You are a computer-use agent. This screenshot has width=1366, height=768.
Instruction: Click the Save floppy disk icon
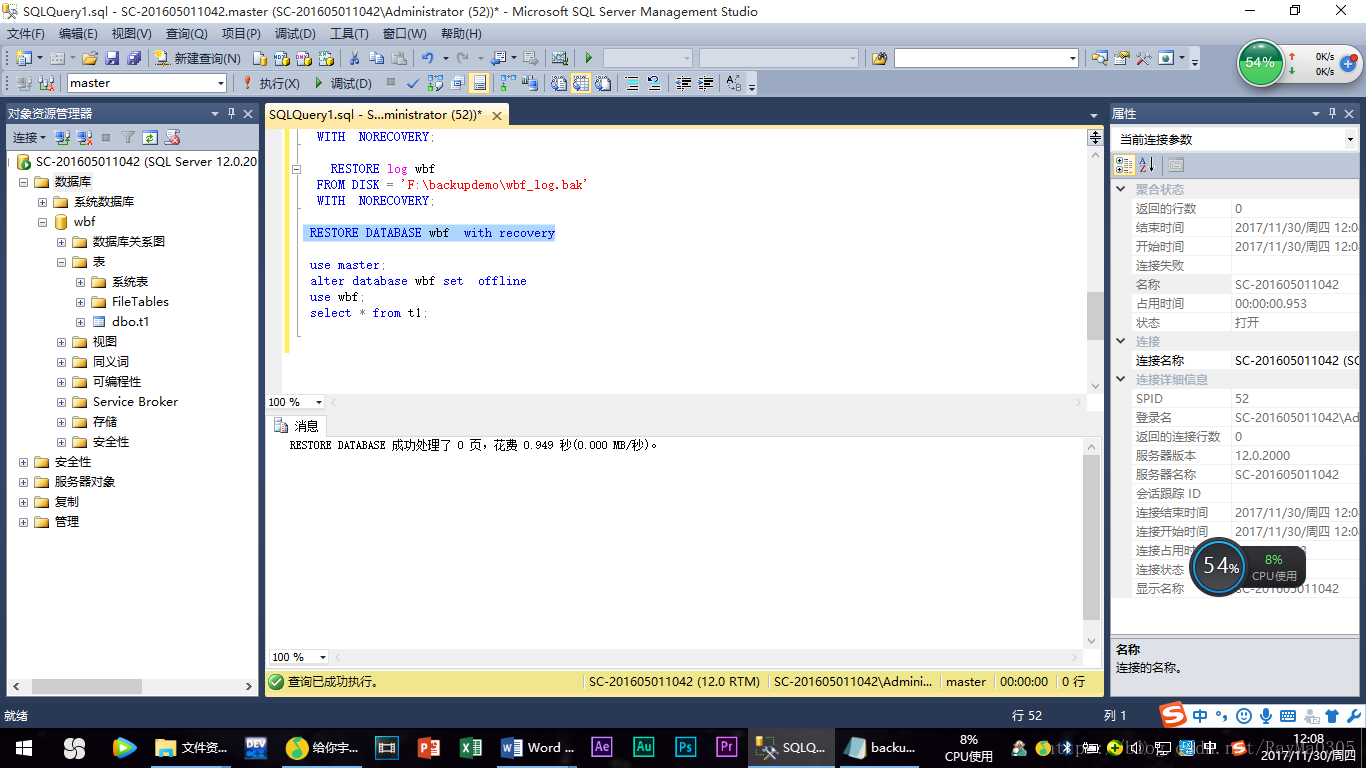(112, 58)
